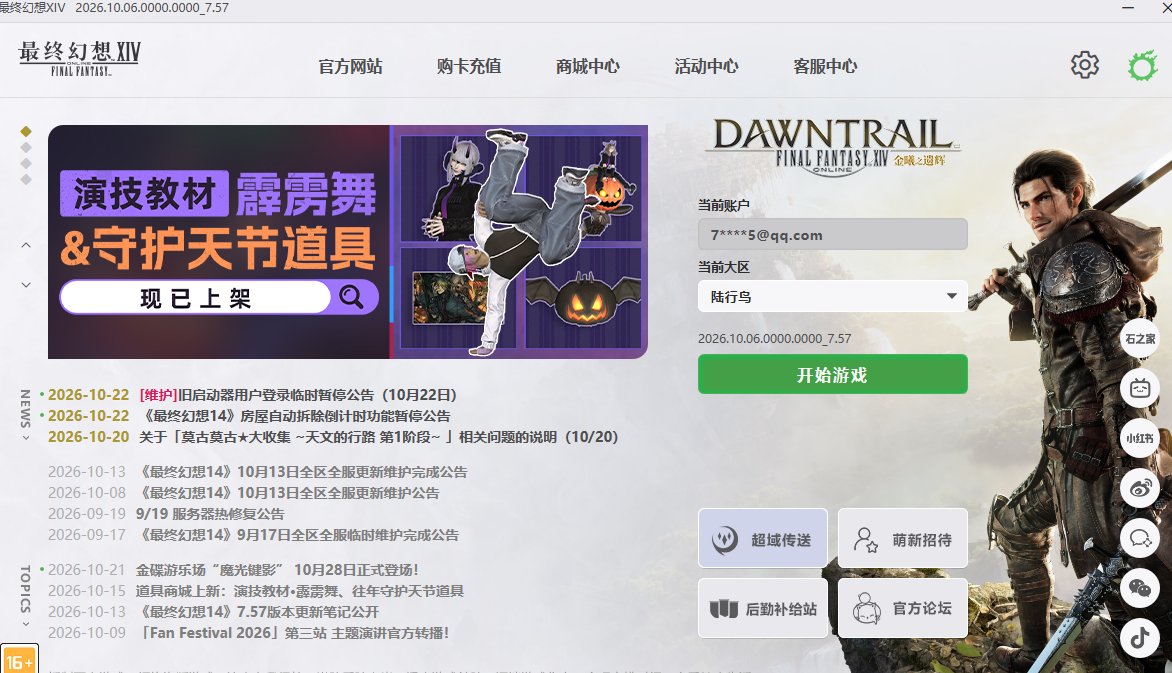The image size is (1172, 673).
Task: Expand the NEWS section chevron
Action: coord(25,438)
